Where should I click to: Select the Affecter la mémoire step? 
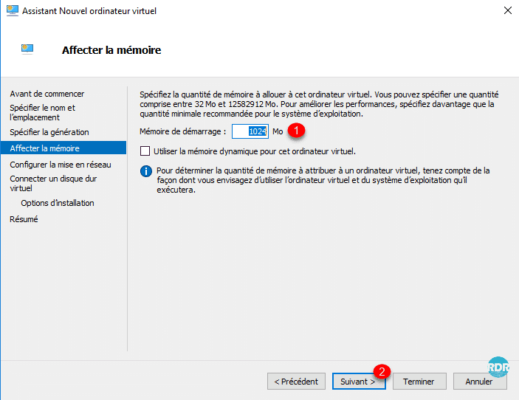[x=63, y=148]
